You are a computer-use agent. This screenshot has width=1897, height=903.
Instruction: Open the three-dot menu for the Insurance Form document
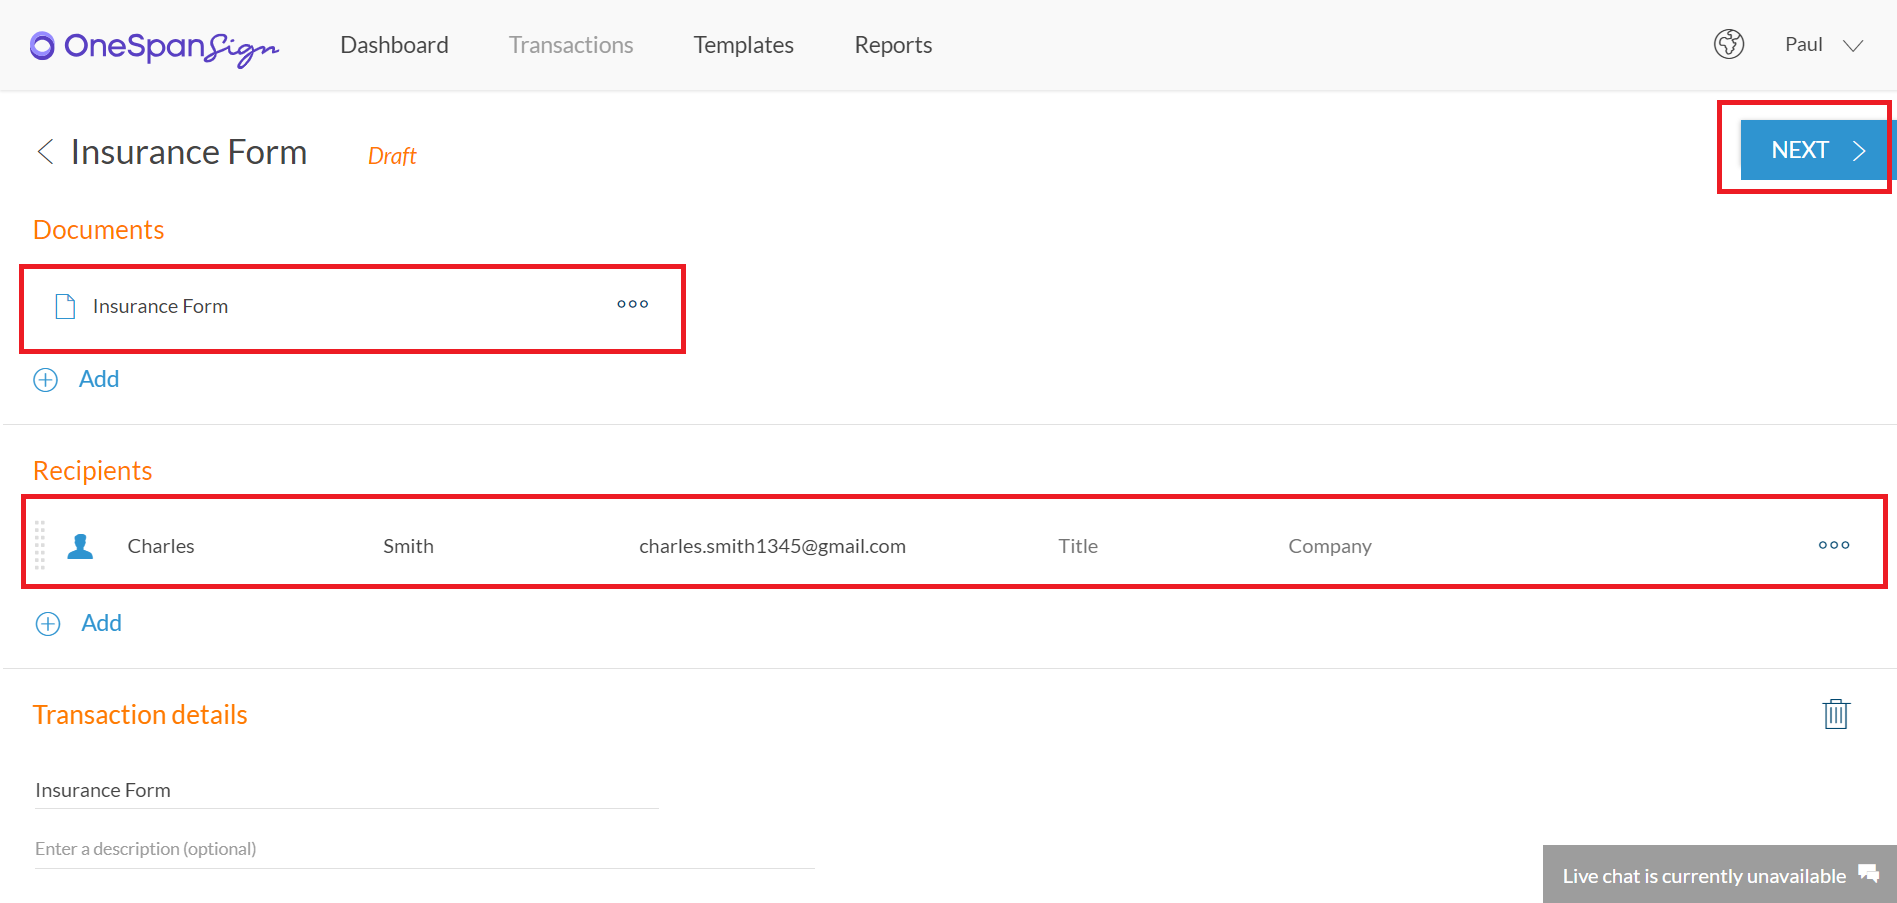pos(632,304)
